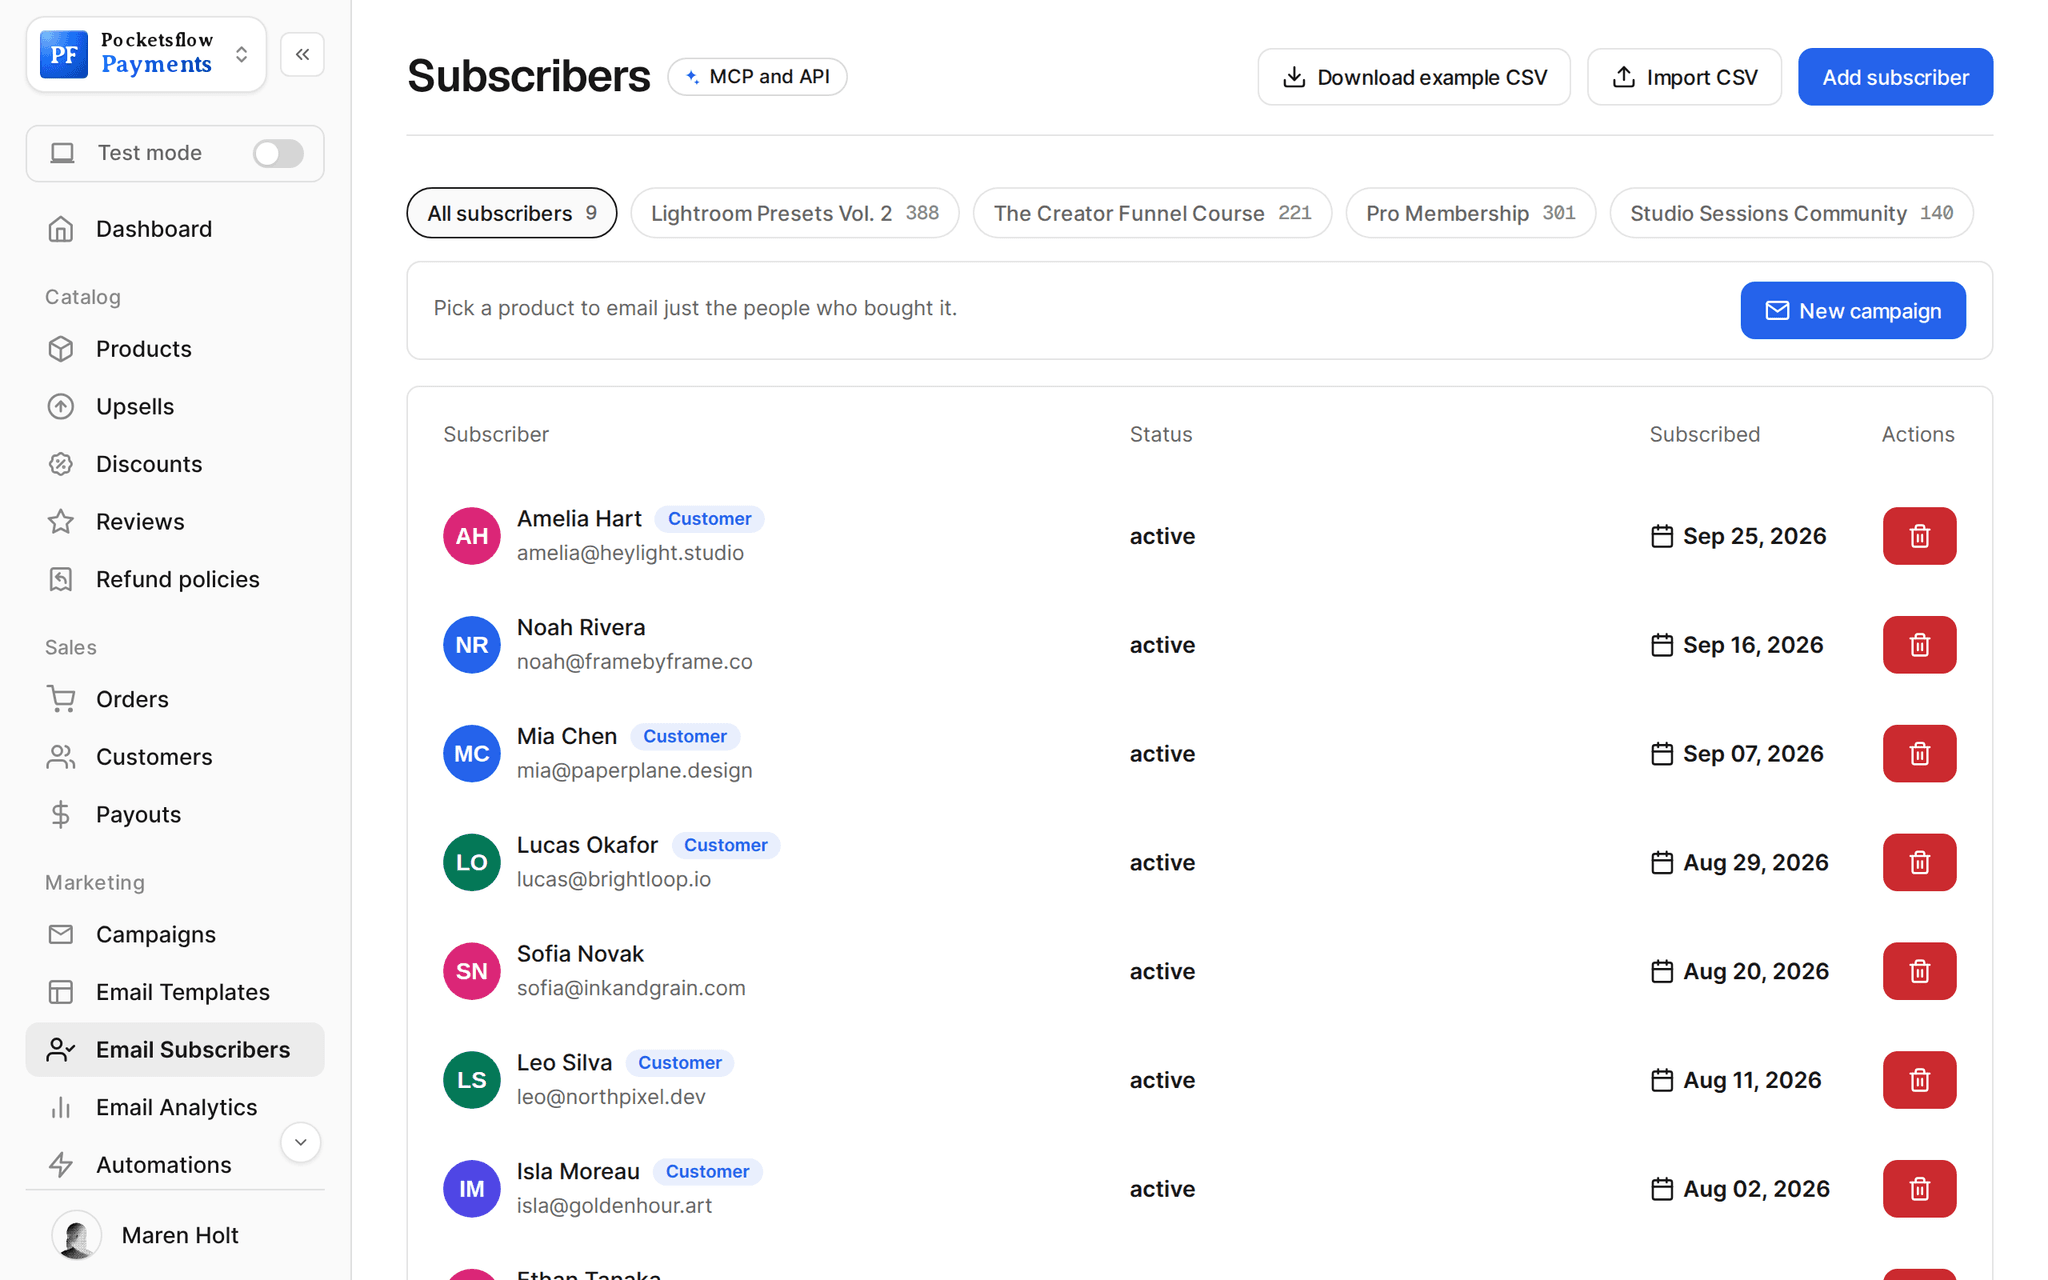
Task: Filter by Pro Membership
Action: pos(1470,213)
